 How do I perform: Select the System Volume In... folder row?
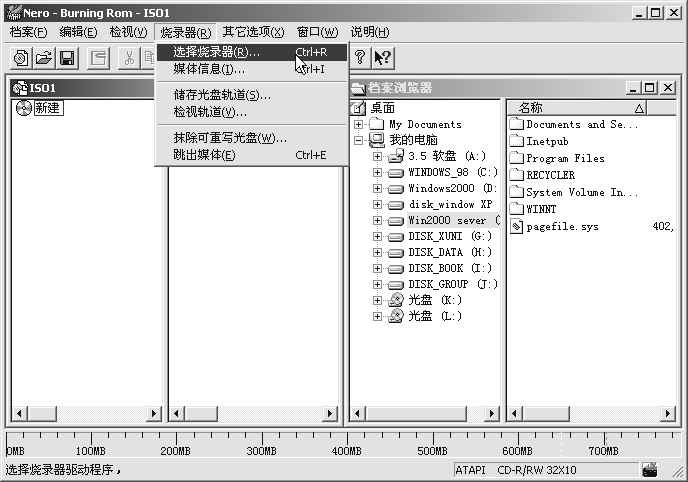tap(574, 192)
